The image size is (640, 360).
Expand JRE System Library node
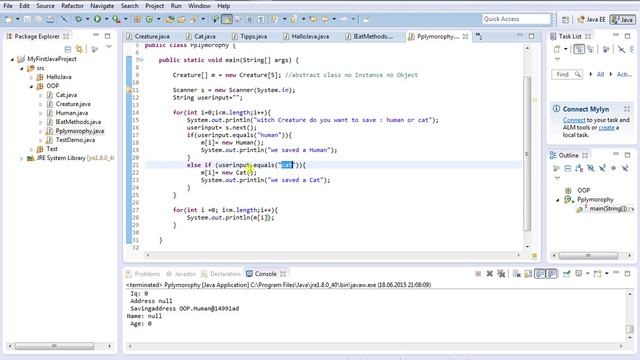tap(22, 158)
